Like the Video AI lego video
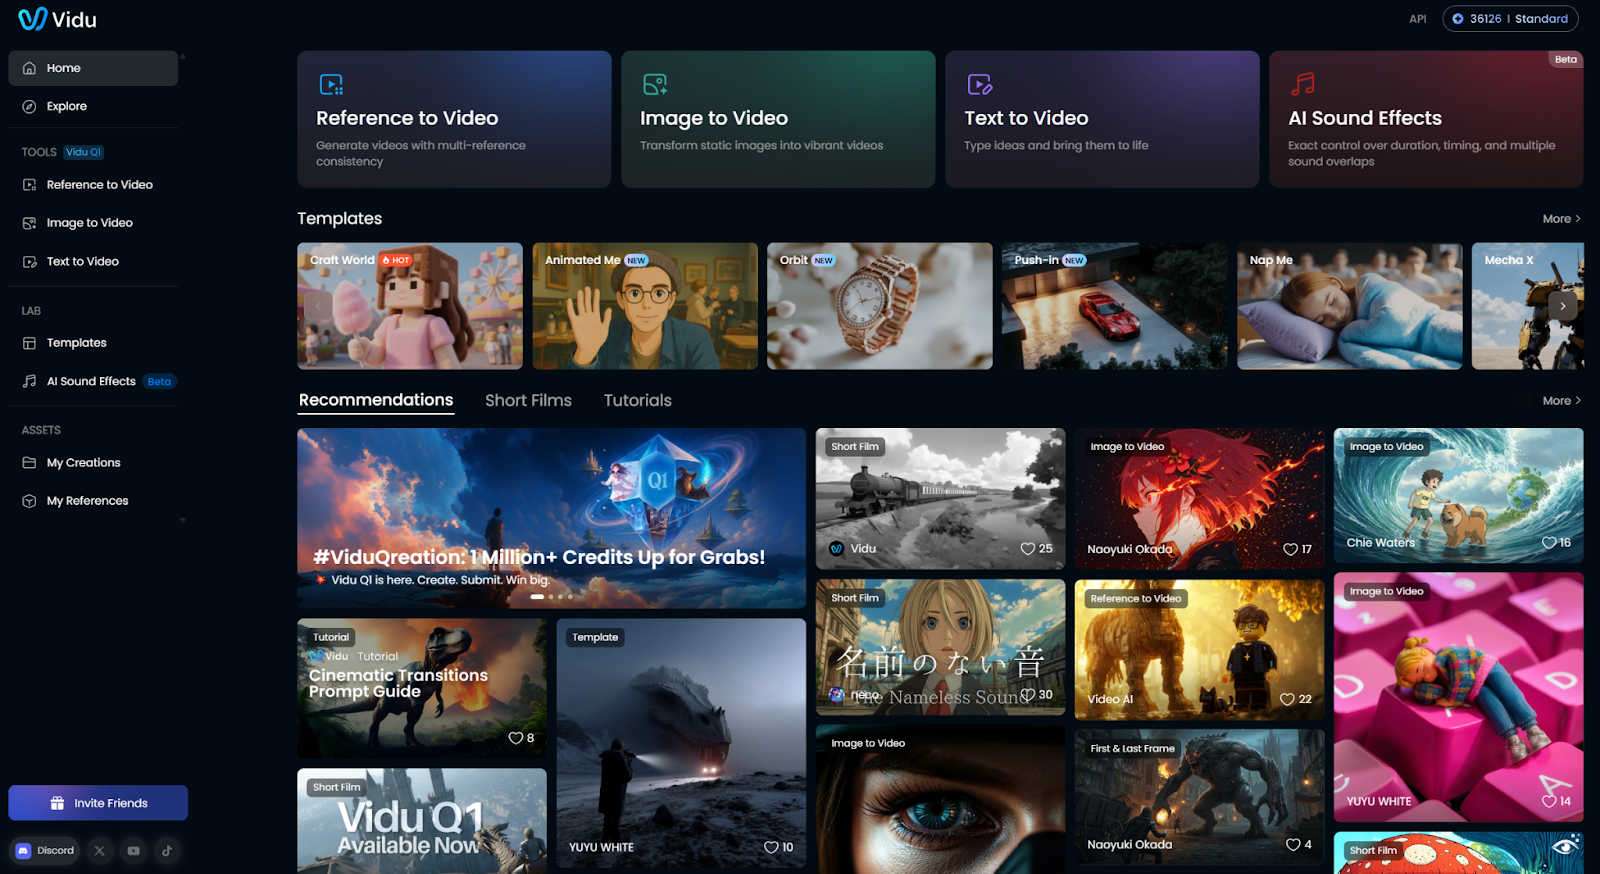Image resolution: width=1600 pixels, height=874 pixels. click(x=1287, y=699)
